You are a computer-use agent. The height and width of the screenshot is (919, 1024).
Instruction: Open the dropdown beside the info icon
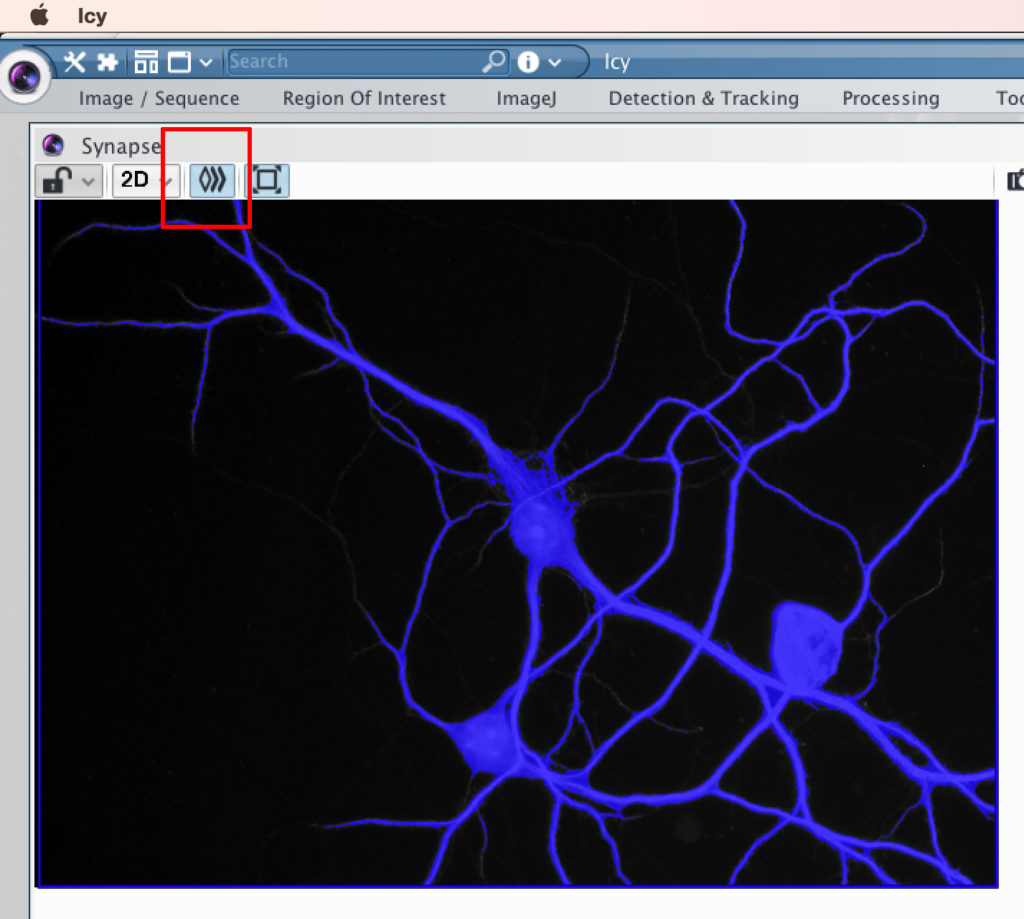click(551, 61)
